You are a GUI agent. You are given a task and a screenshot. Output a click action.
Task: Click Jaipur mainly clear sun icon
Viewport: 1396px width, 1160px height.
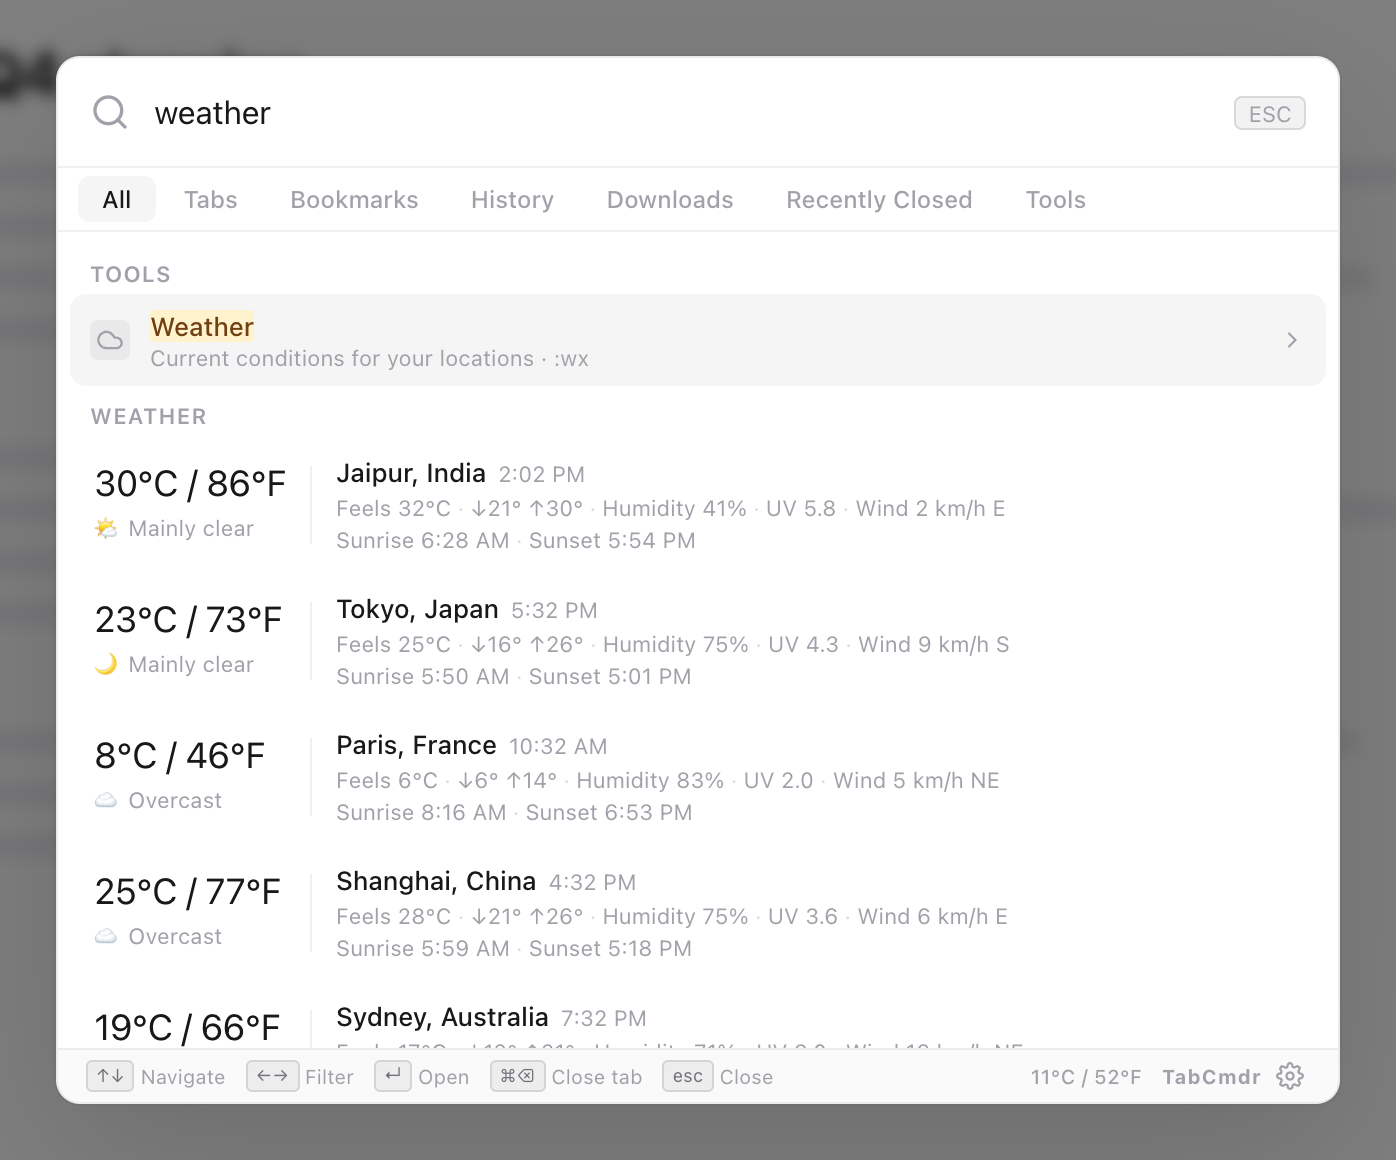click(106, 528)
